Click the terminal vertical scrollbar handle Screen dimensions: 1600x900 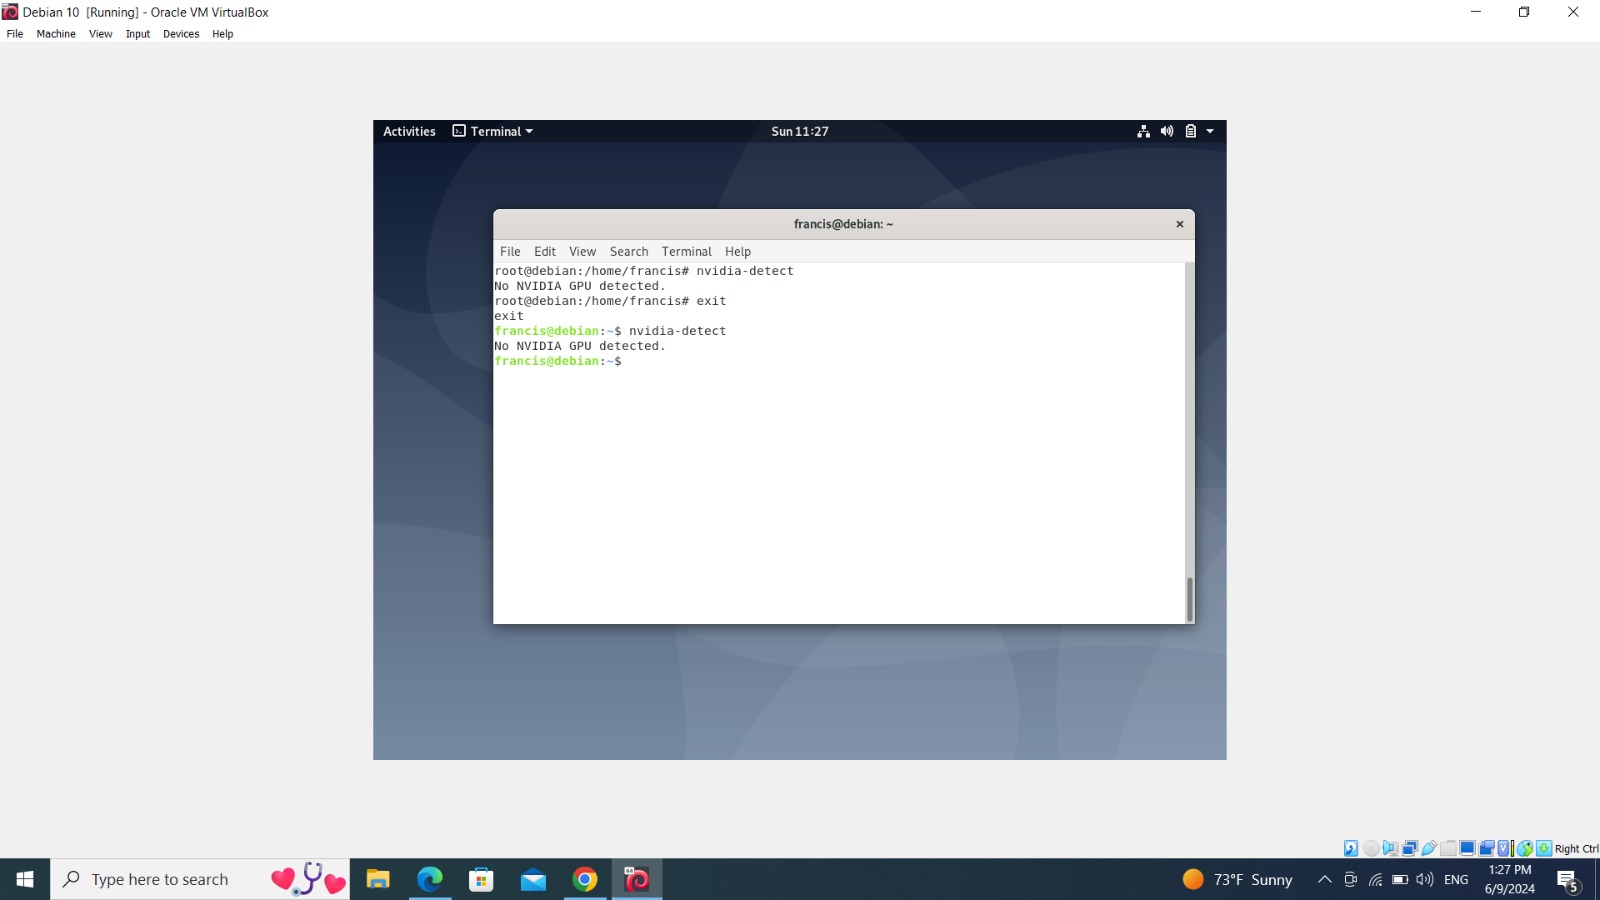pos(1189,599)
